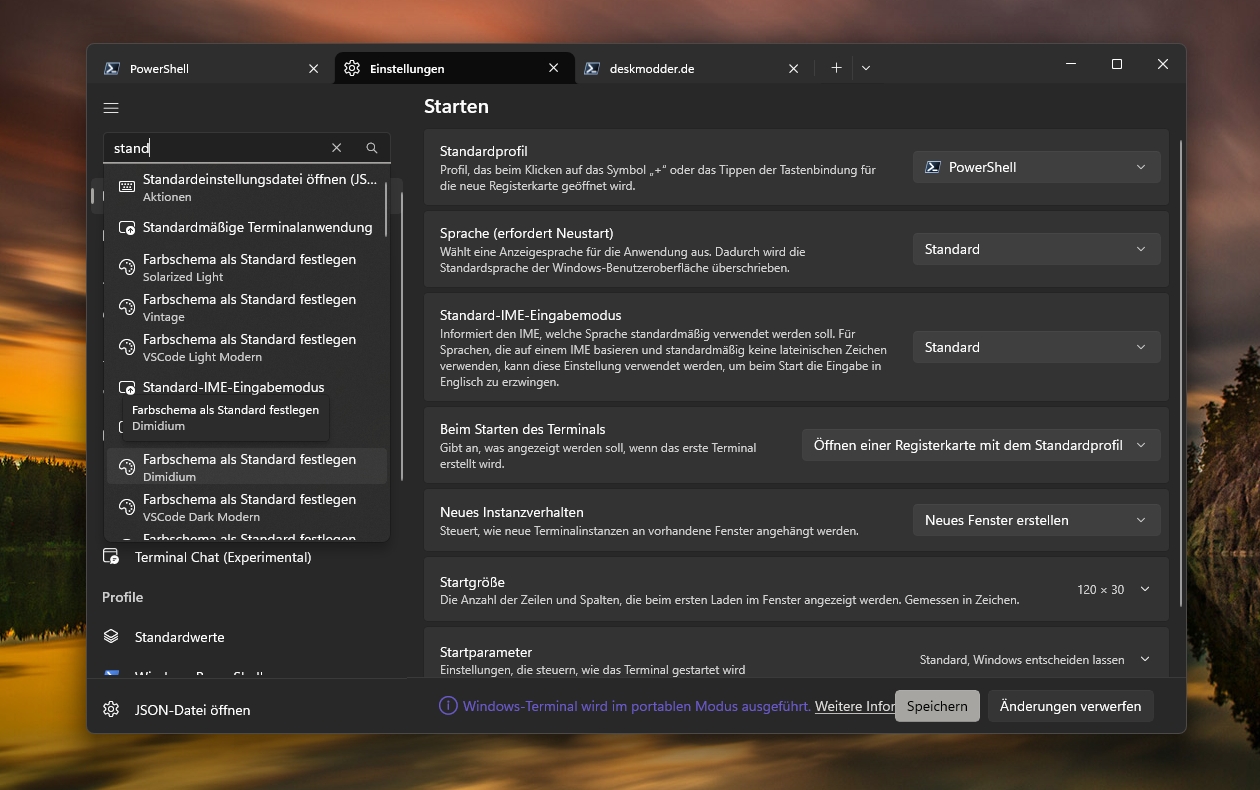Screen dimensions: 1260x790
Task: Click Änderungen verwerfen button
Action: click(x=1070, y=706)
